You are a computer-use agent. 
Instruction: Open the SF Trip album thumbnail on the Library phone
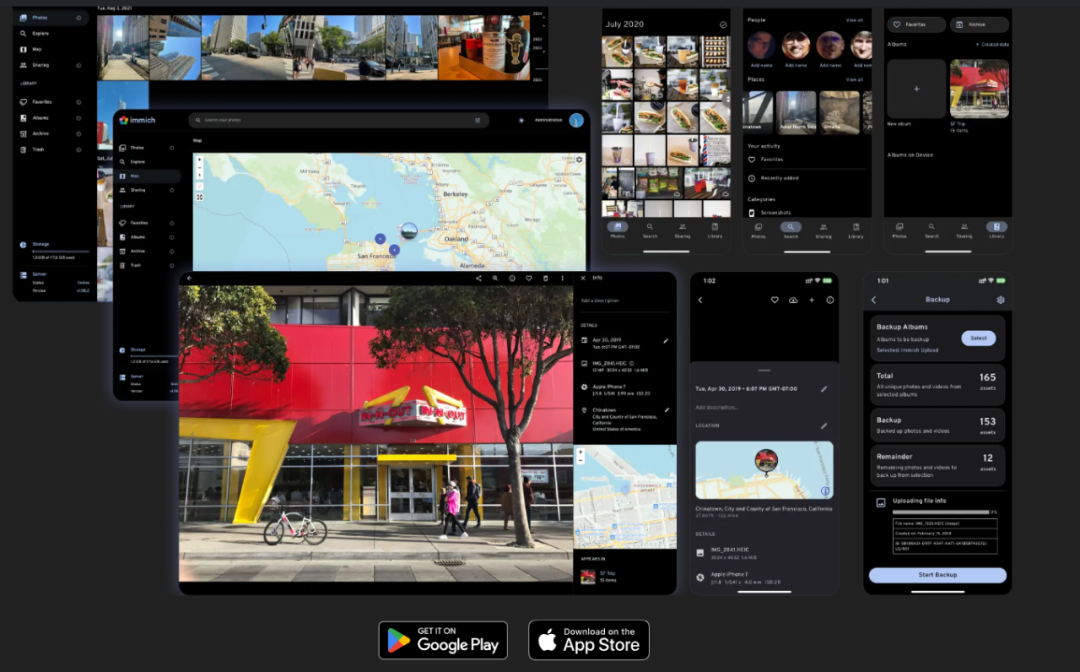(979, 89)
